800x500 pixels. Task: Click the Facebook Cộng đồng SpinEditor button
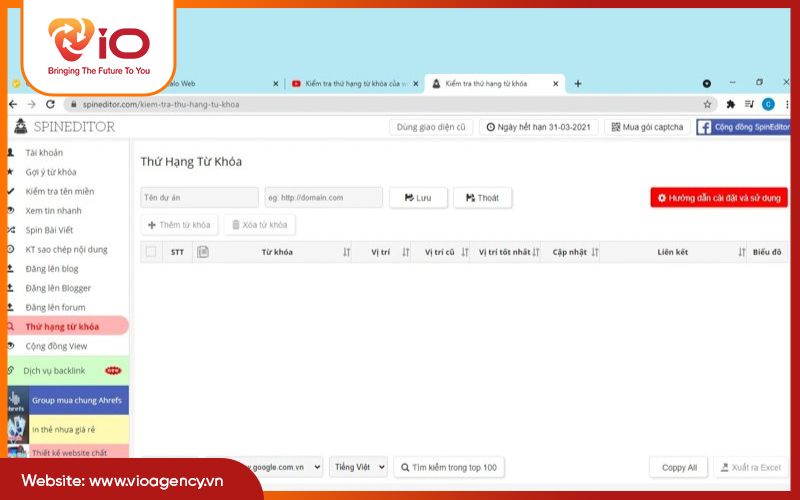[743, 127]
